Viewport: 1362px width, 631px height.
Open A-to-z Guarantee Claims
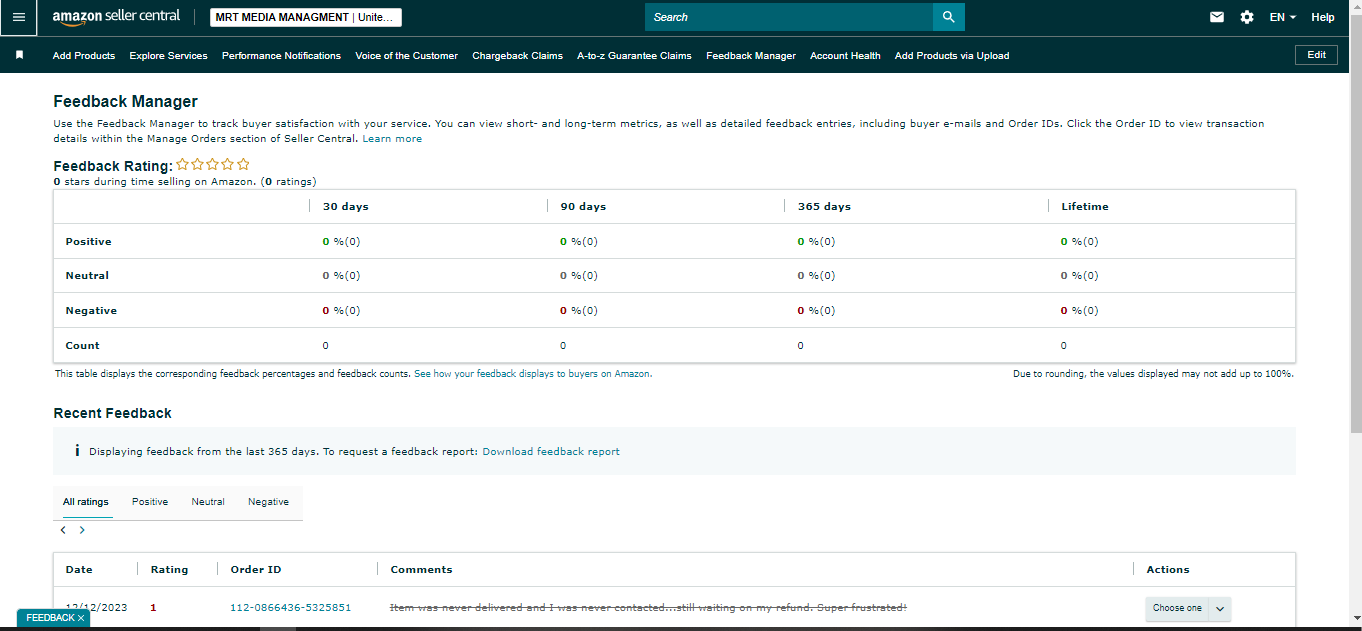[634, 56]
